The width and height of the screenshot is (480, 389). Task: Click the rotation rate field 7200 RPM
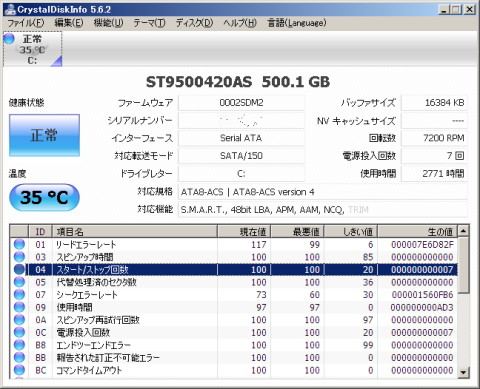click(x=434, y=138)
